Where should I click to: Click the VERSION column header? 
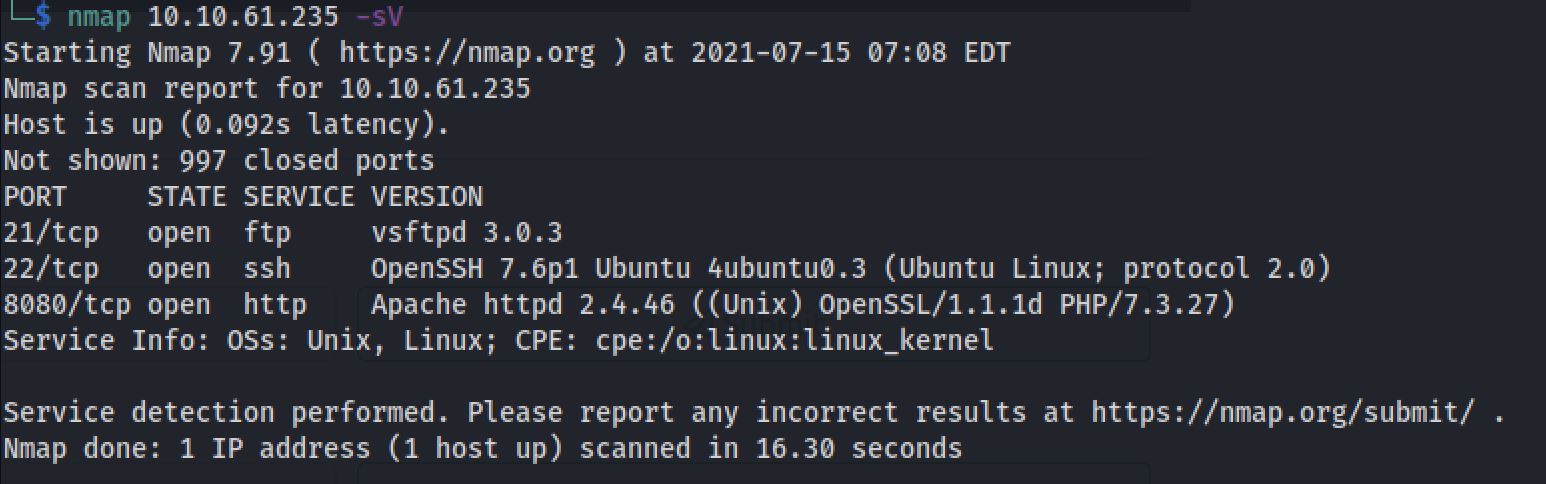(x=426, y=197)
